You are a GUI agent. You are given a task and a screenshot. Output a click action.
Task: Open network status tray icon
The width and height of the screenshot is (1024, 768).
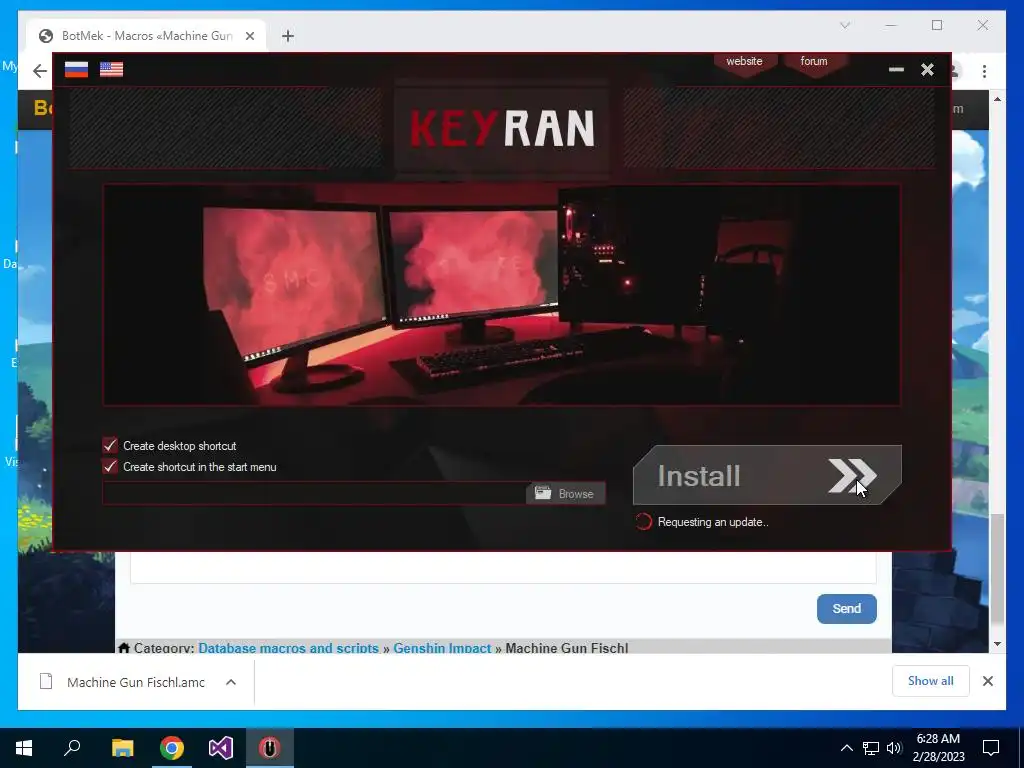871,748
